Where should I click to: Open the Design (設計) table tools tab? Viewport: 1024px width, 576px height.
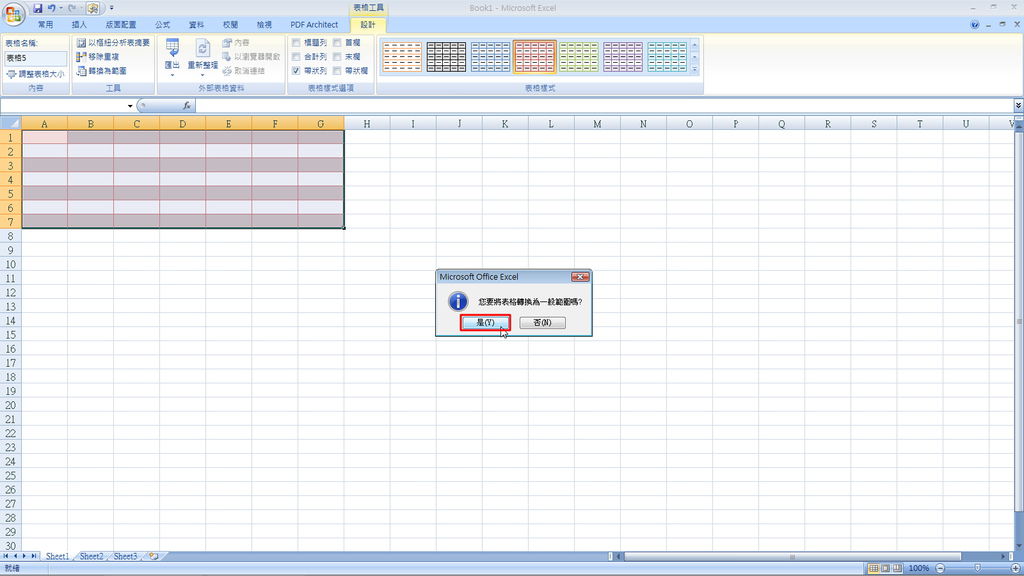(x=368, y=25)
